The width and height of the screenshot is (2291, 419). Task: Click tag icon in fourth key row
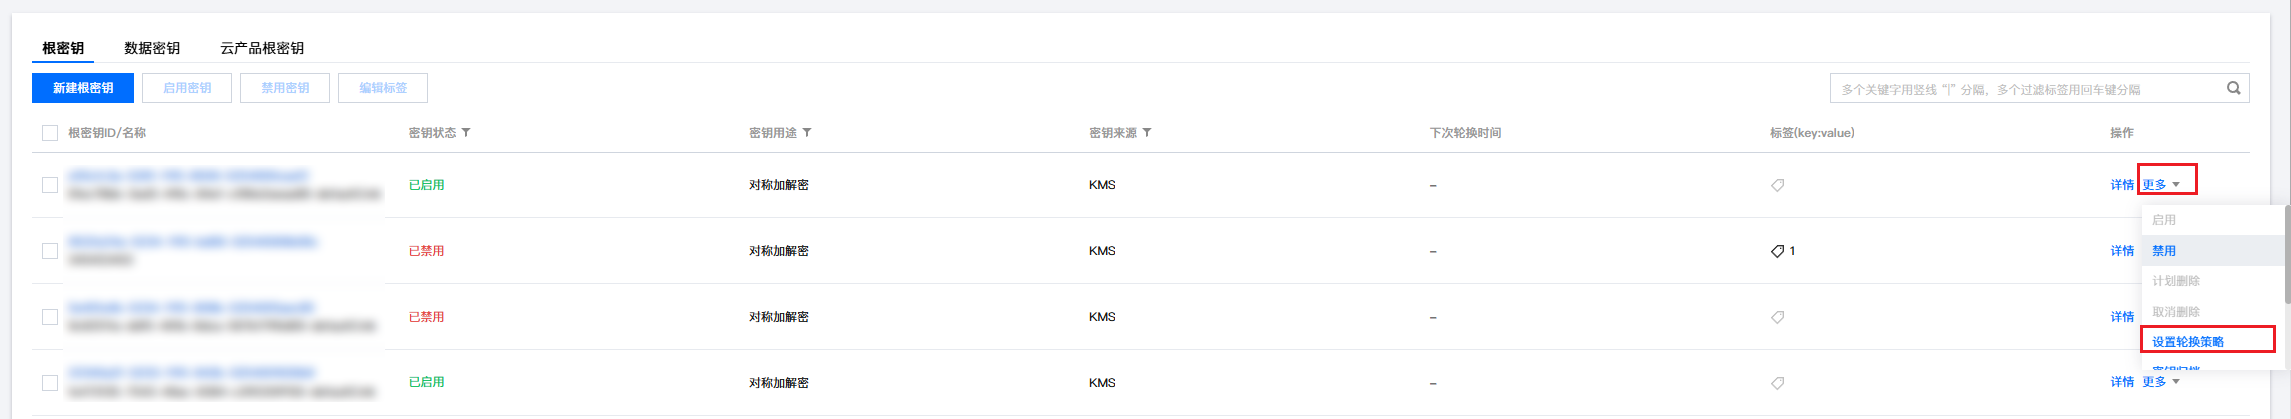1777,383
